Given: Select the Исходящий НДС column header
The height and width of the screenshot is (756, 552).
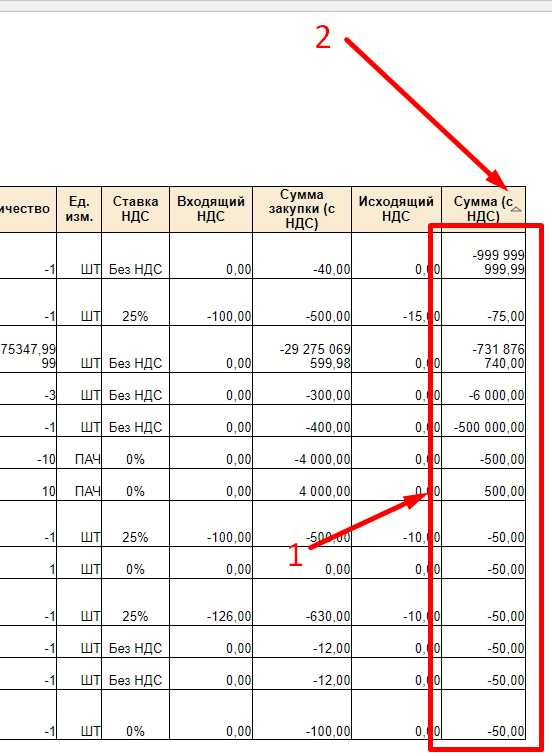Looking at the screenshot, I should tap(396, 209).
